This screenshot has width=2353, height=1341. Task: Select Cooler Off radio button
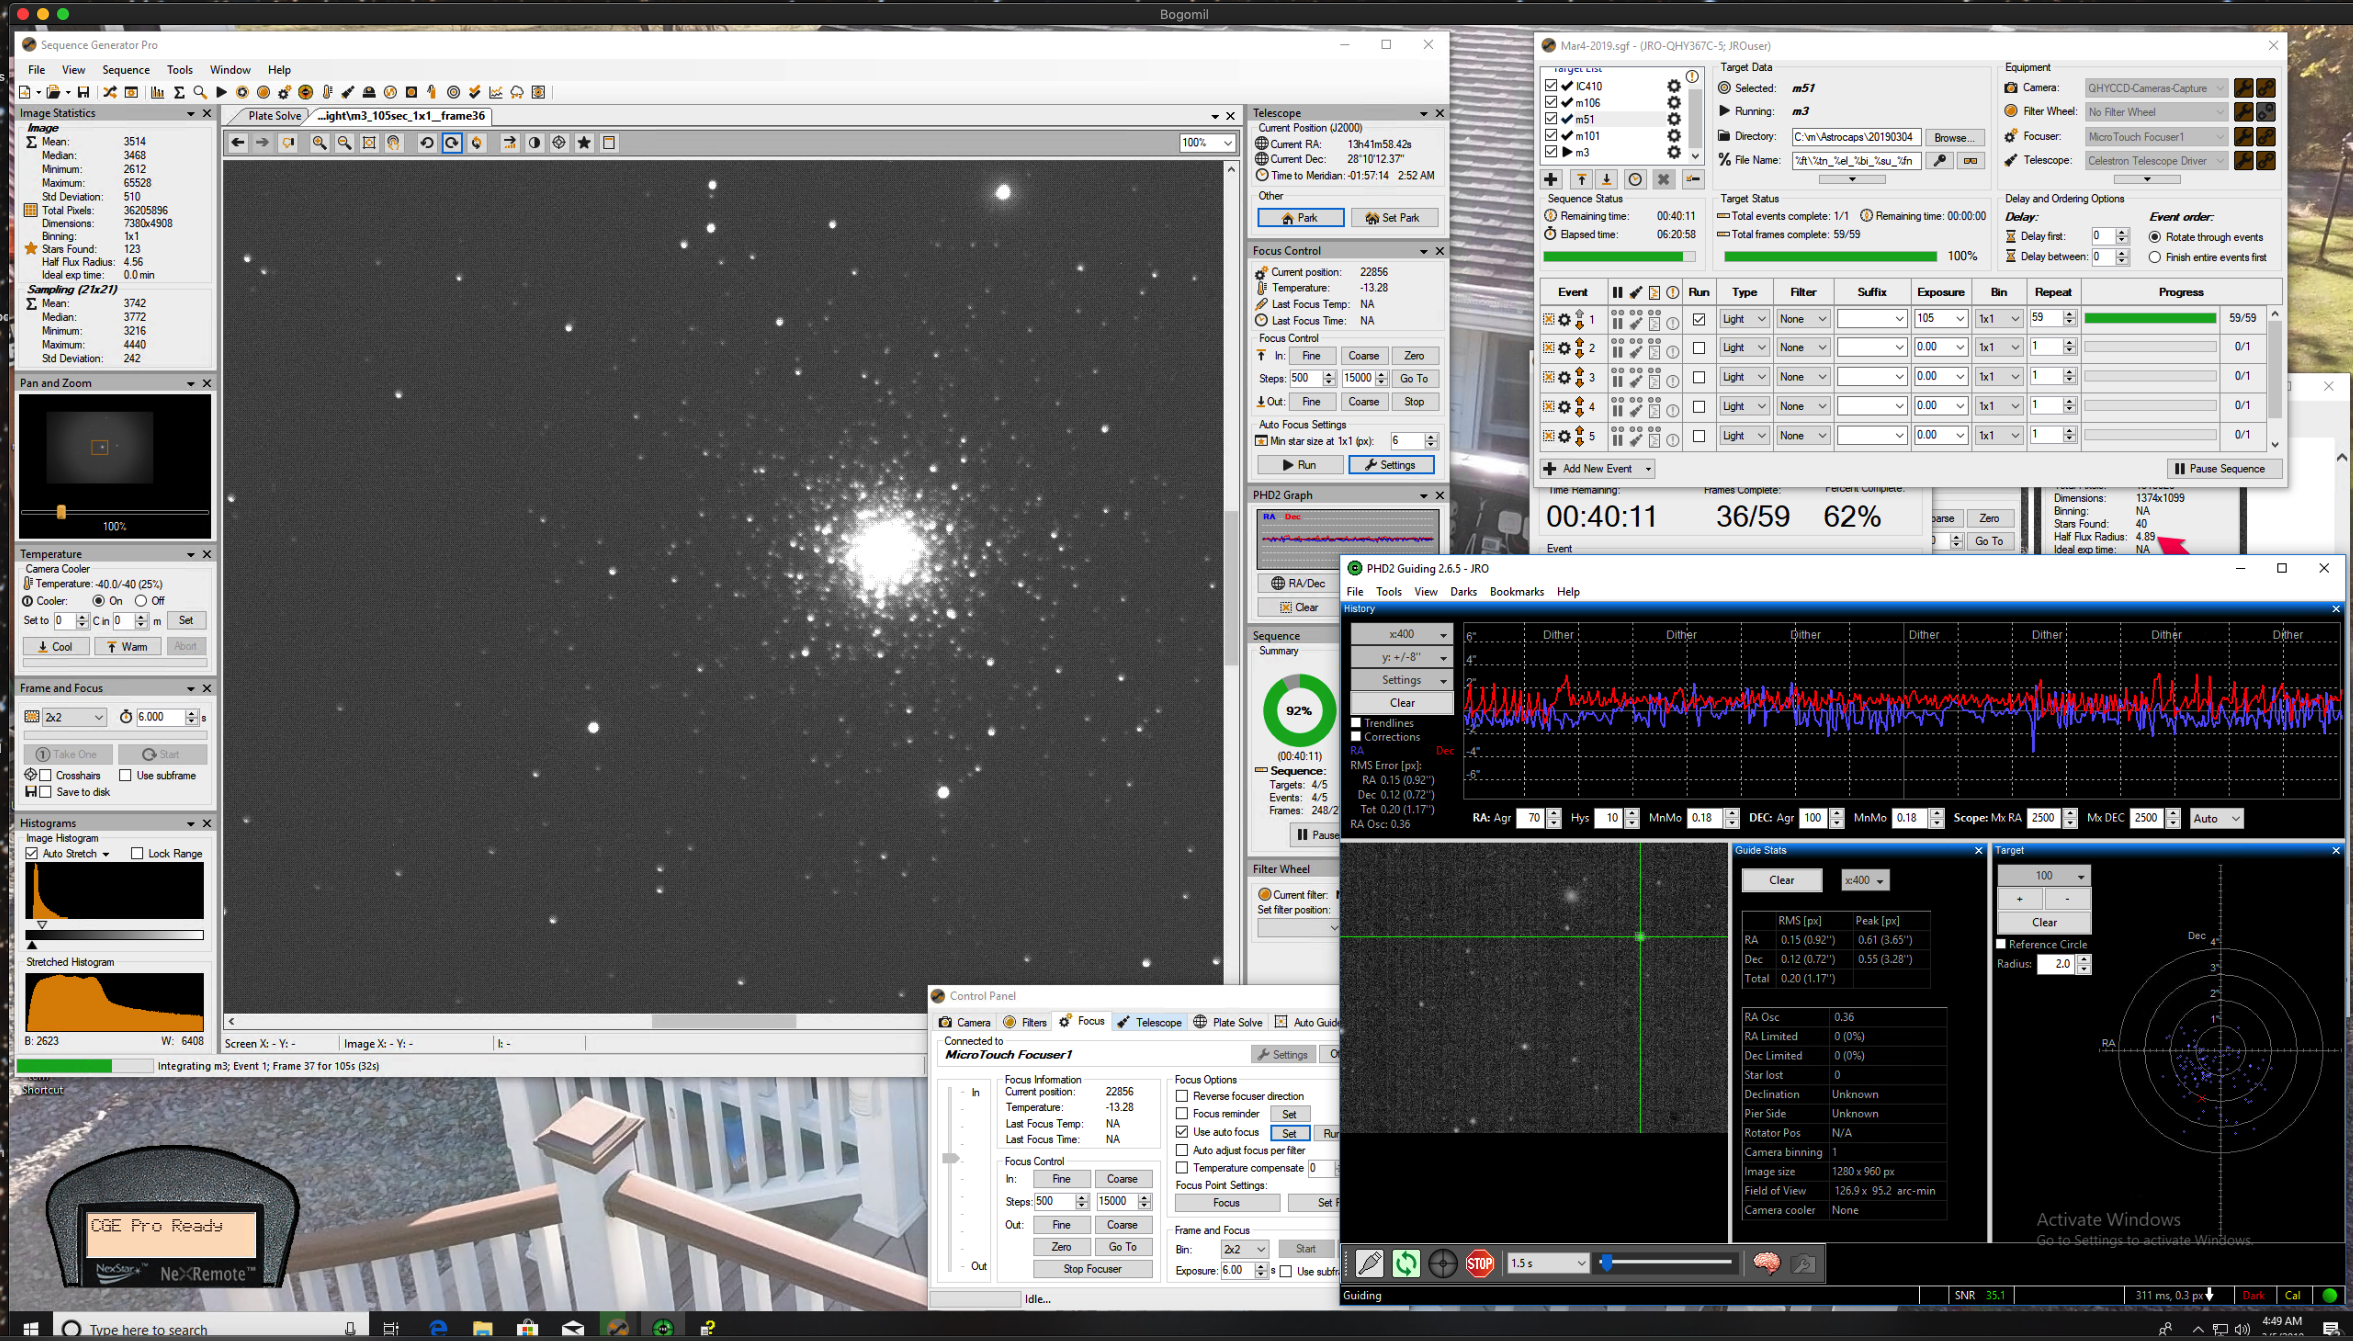[141, 601]
